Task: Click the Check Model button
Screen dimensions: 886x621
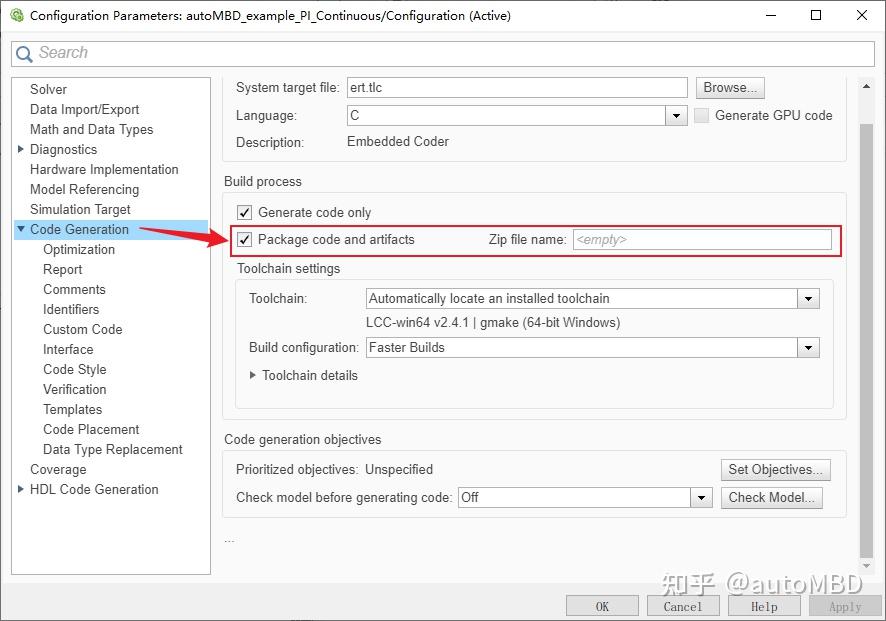Action: click(x=771, y=498)
